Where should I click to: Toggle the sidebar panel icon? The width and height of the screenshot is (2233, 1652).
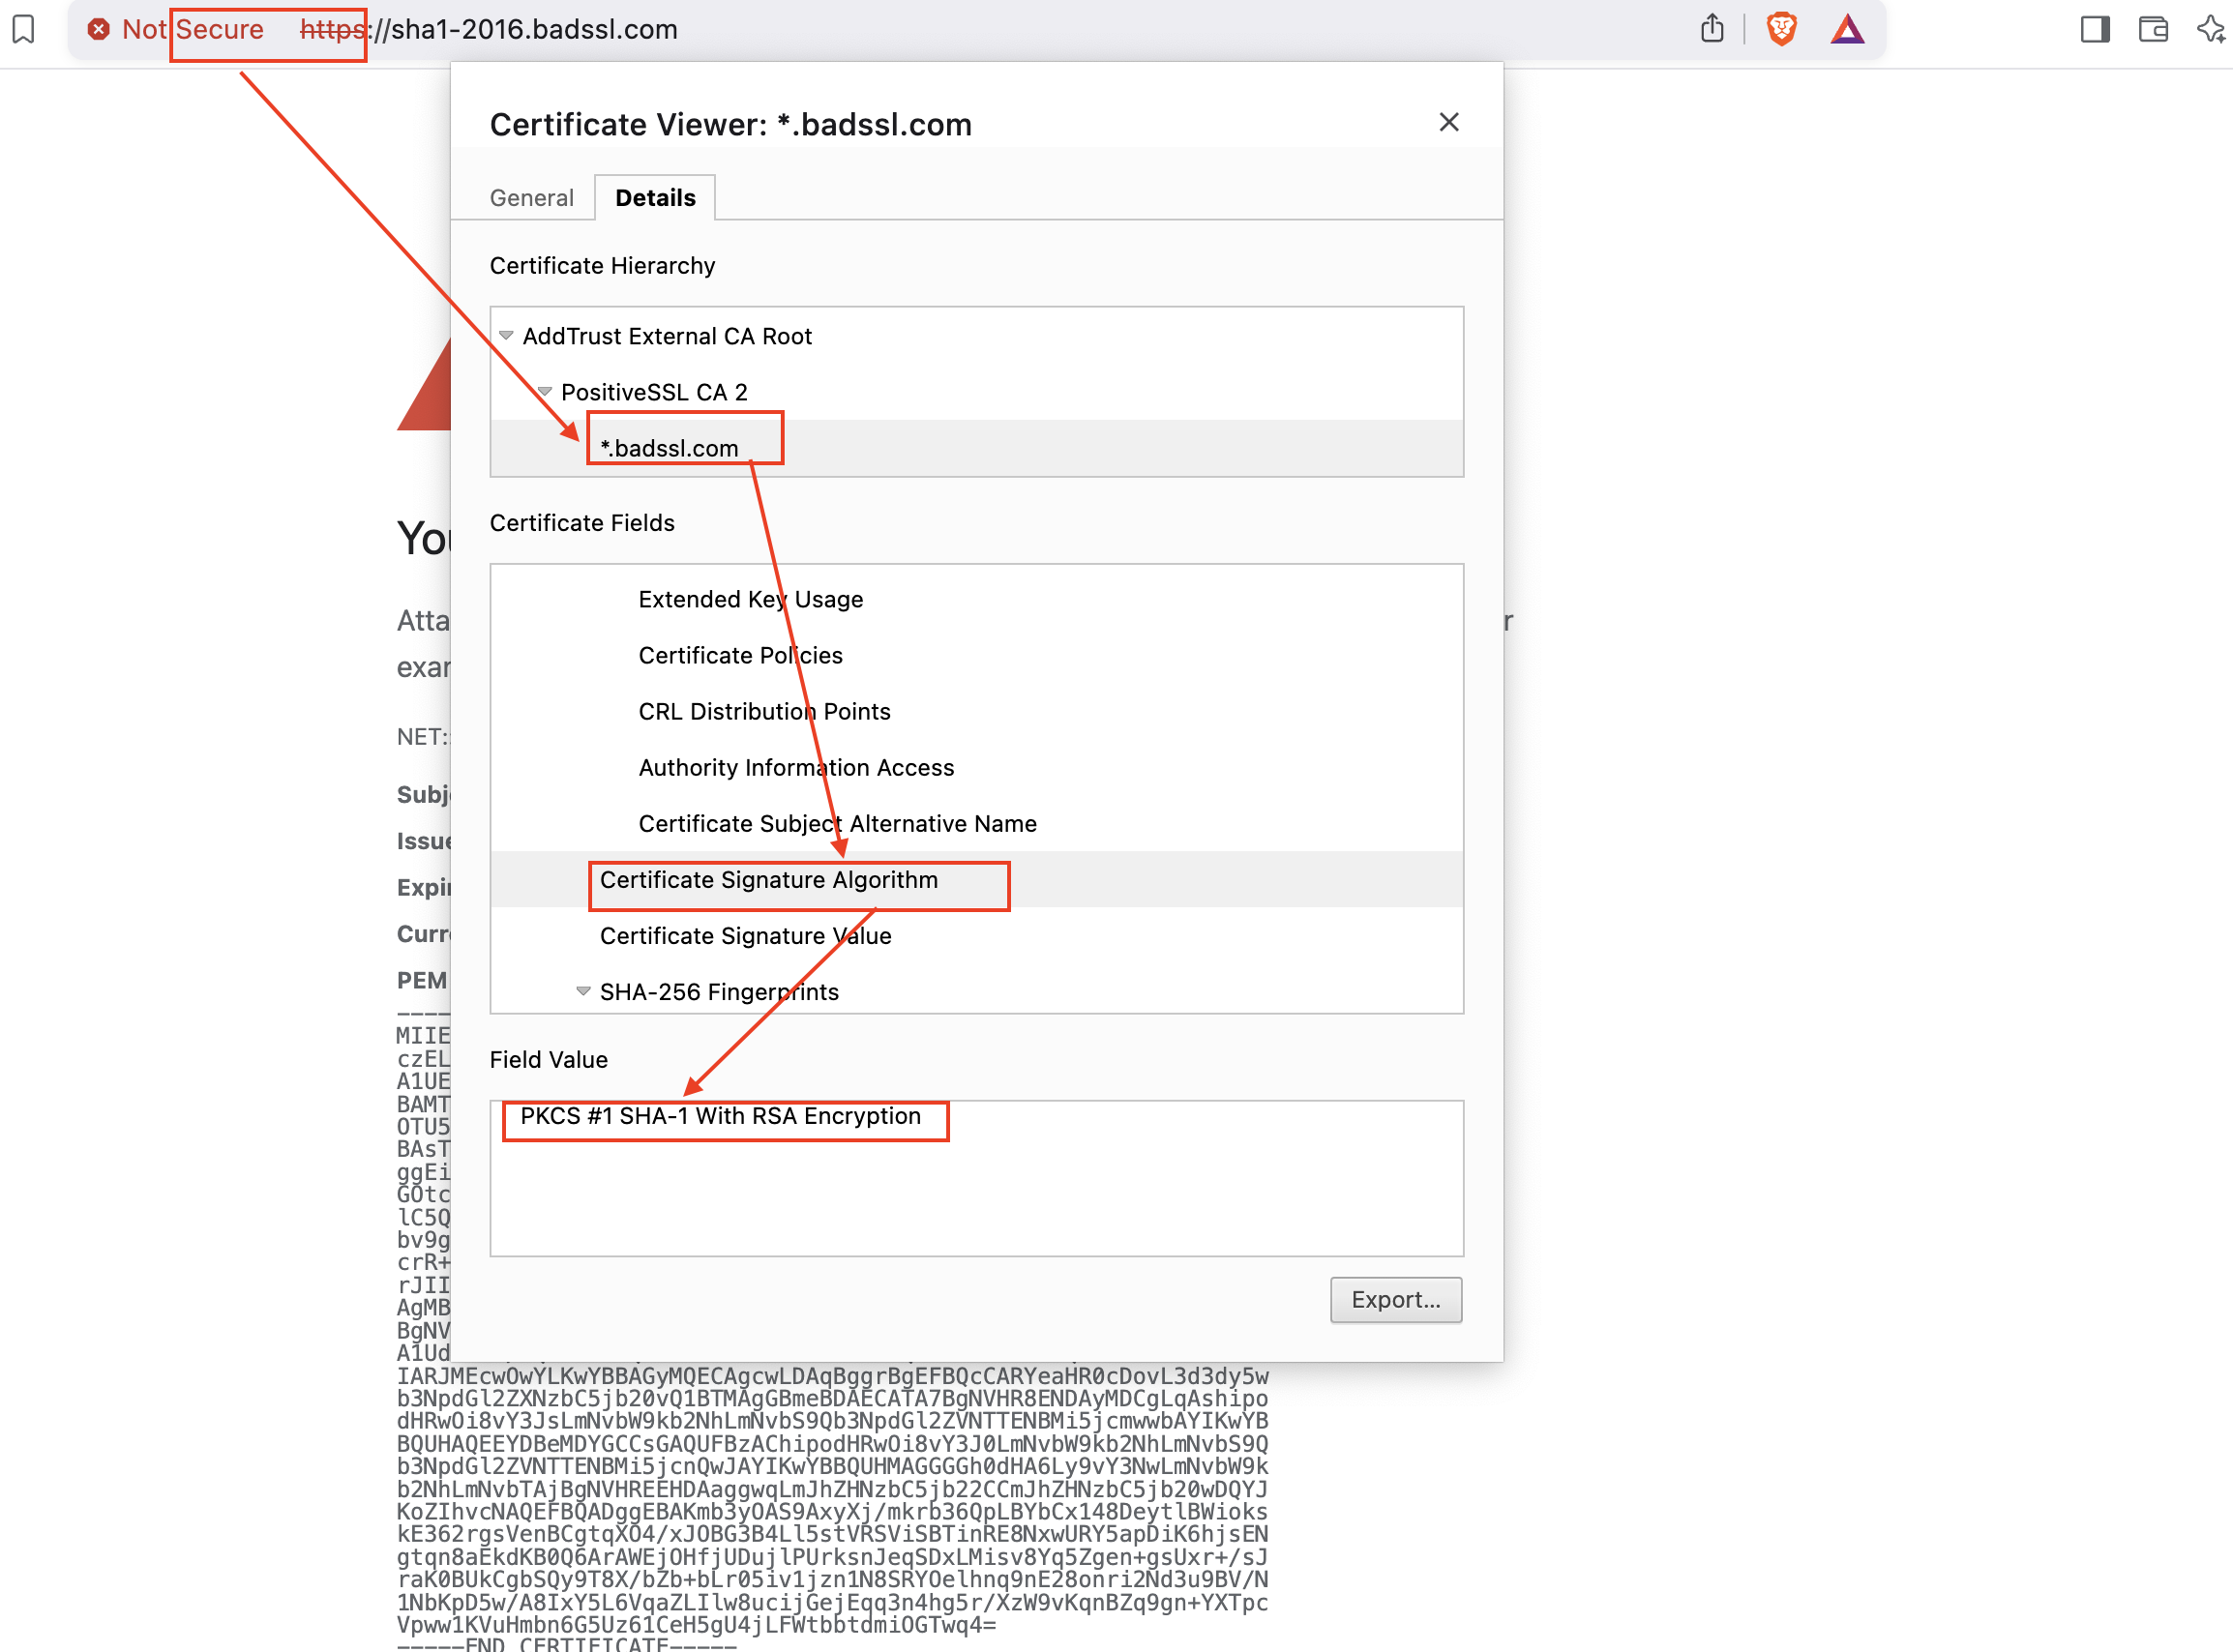pyautogui.click(x=2094, y=29)
